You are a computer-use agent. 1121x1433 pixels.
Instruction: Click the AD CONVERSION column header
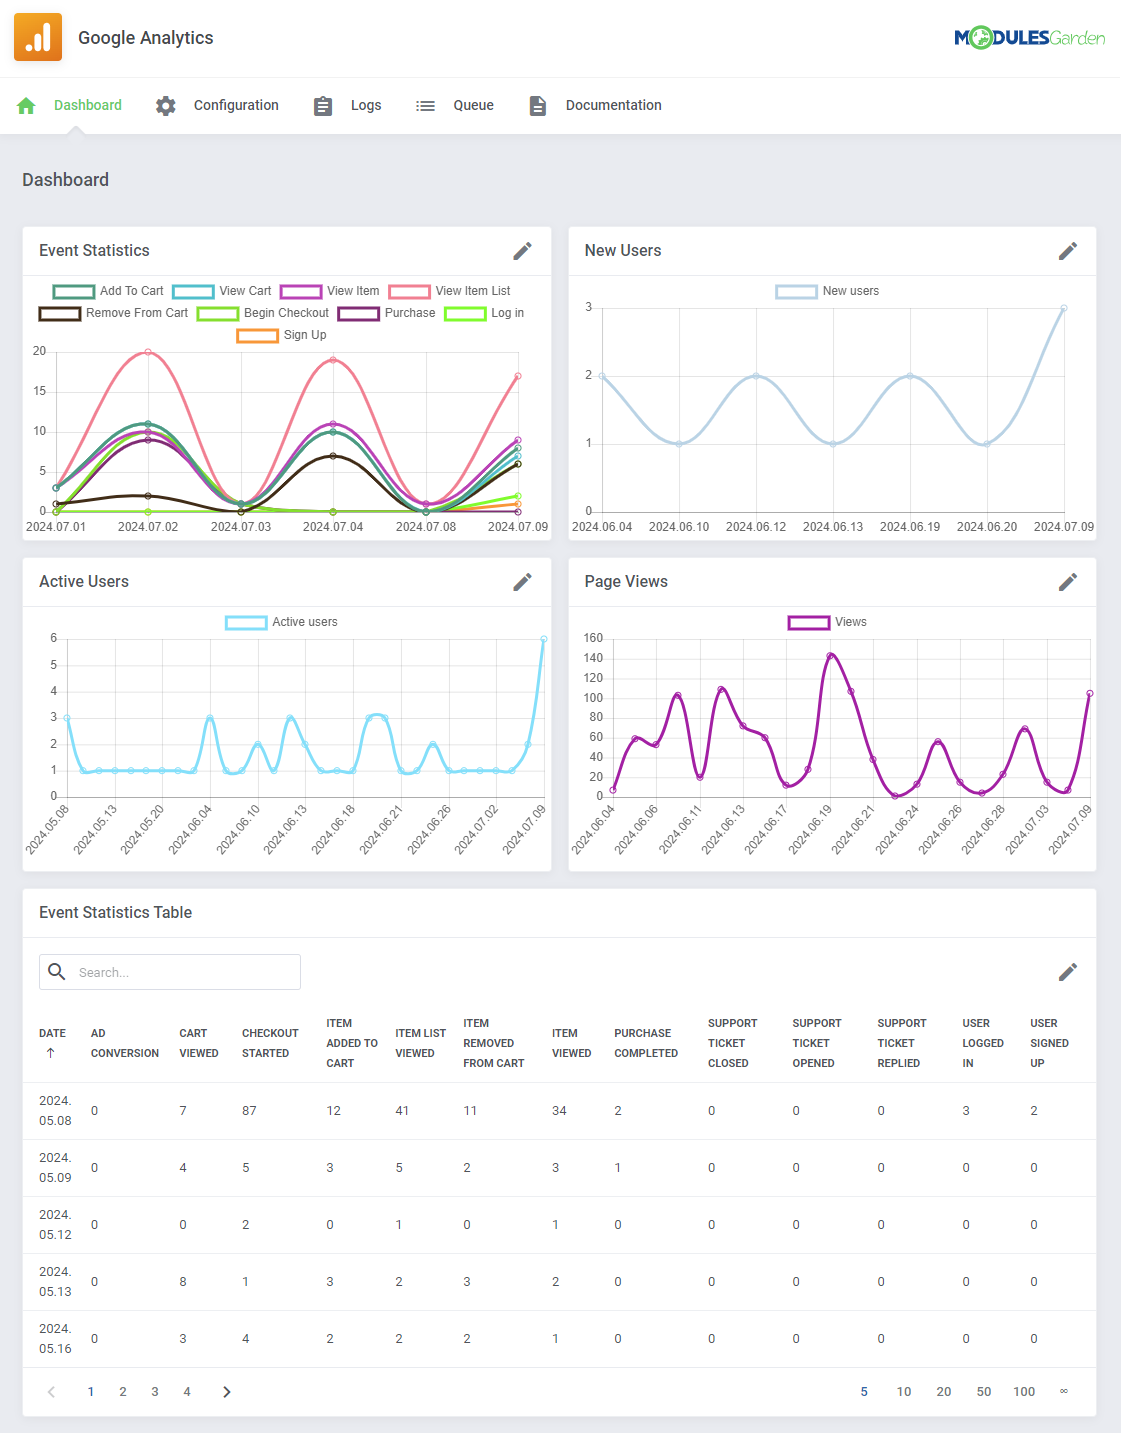125,1043
